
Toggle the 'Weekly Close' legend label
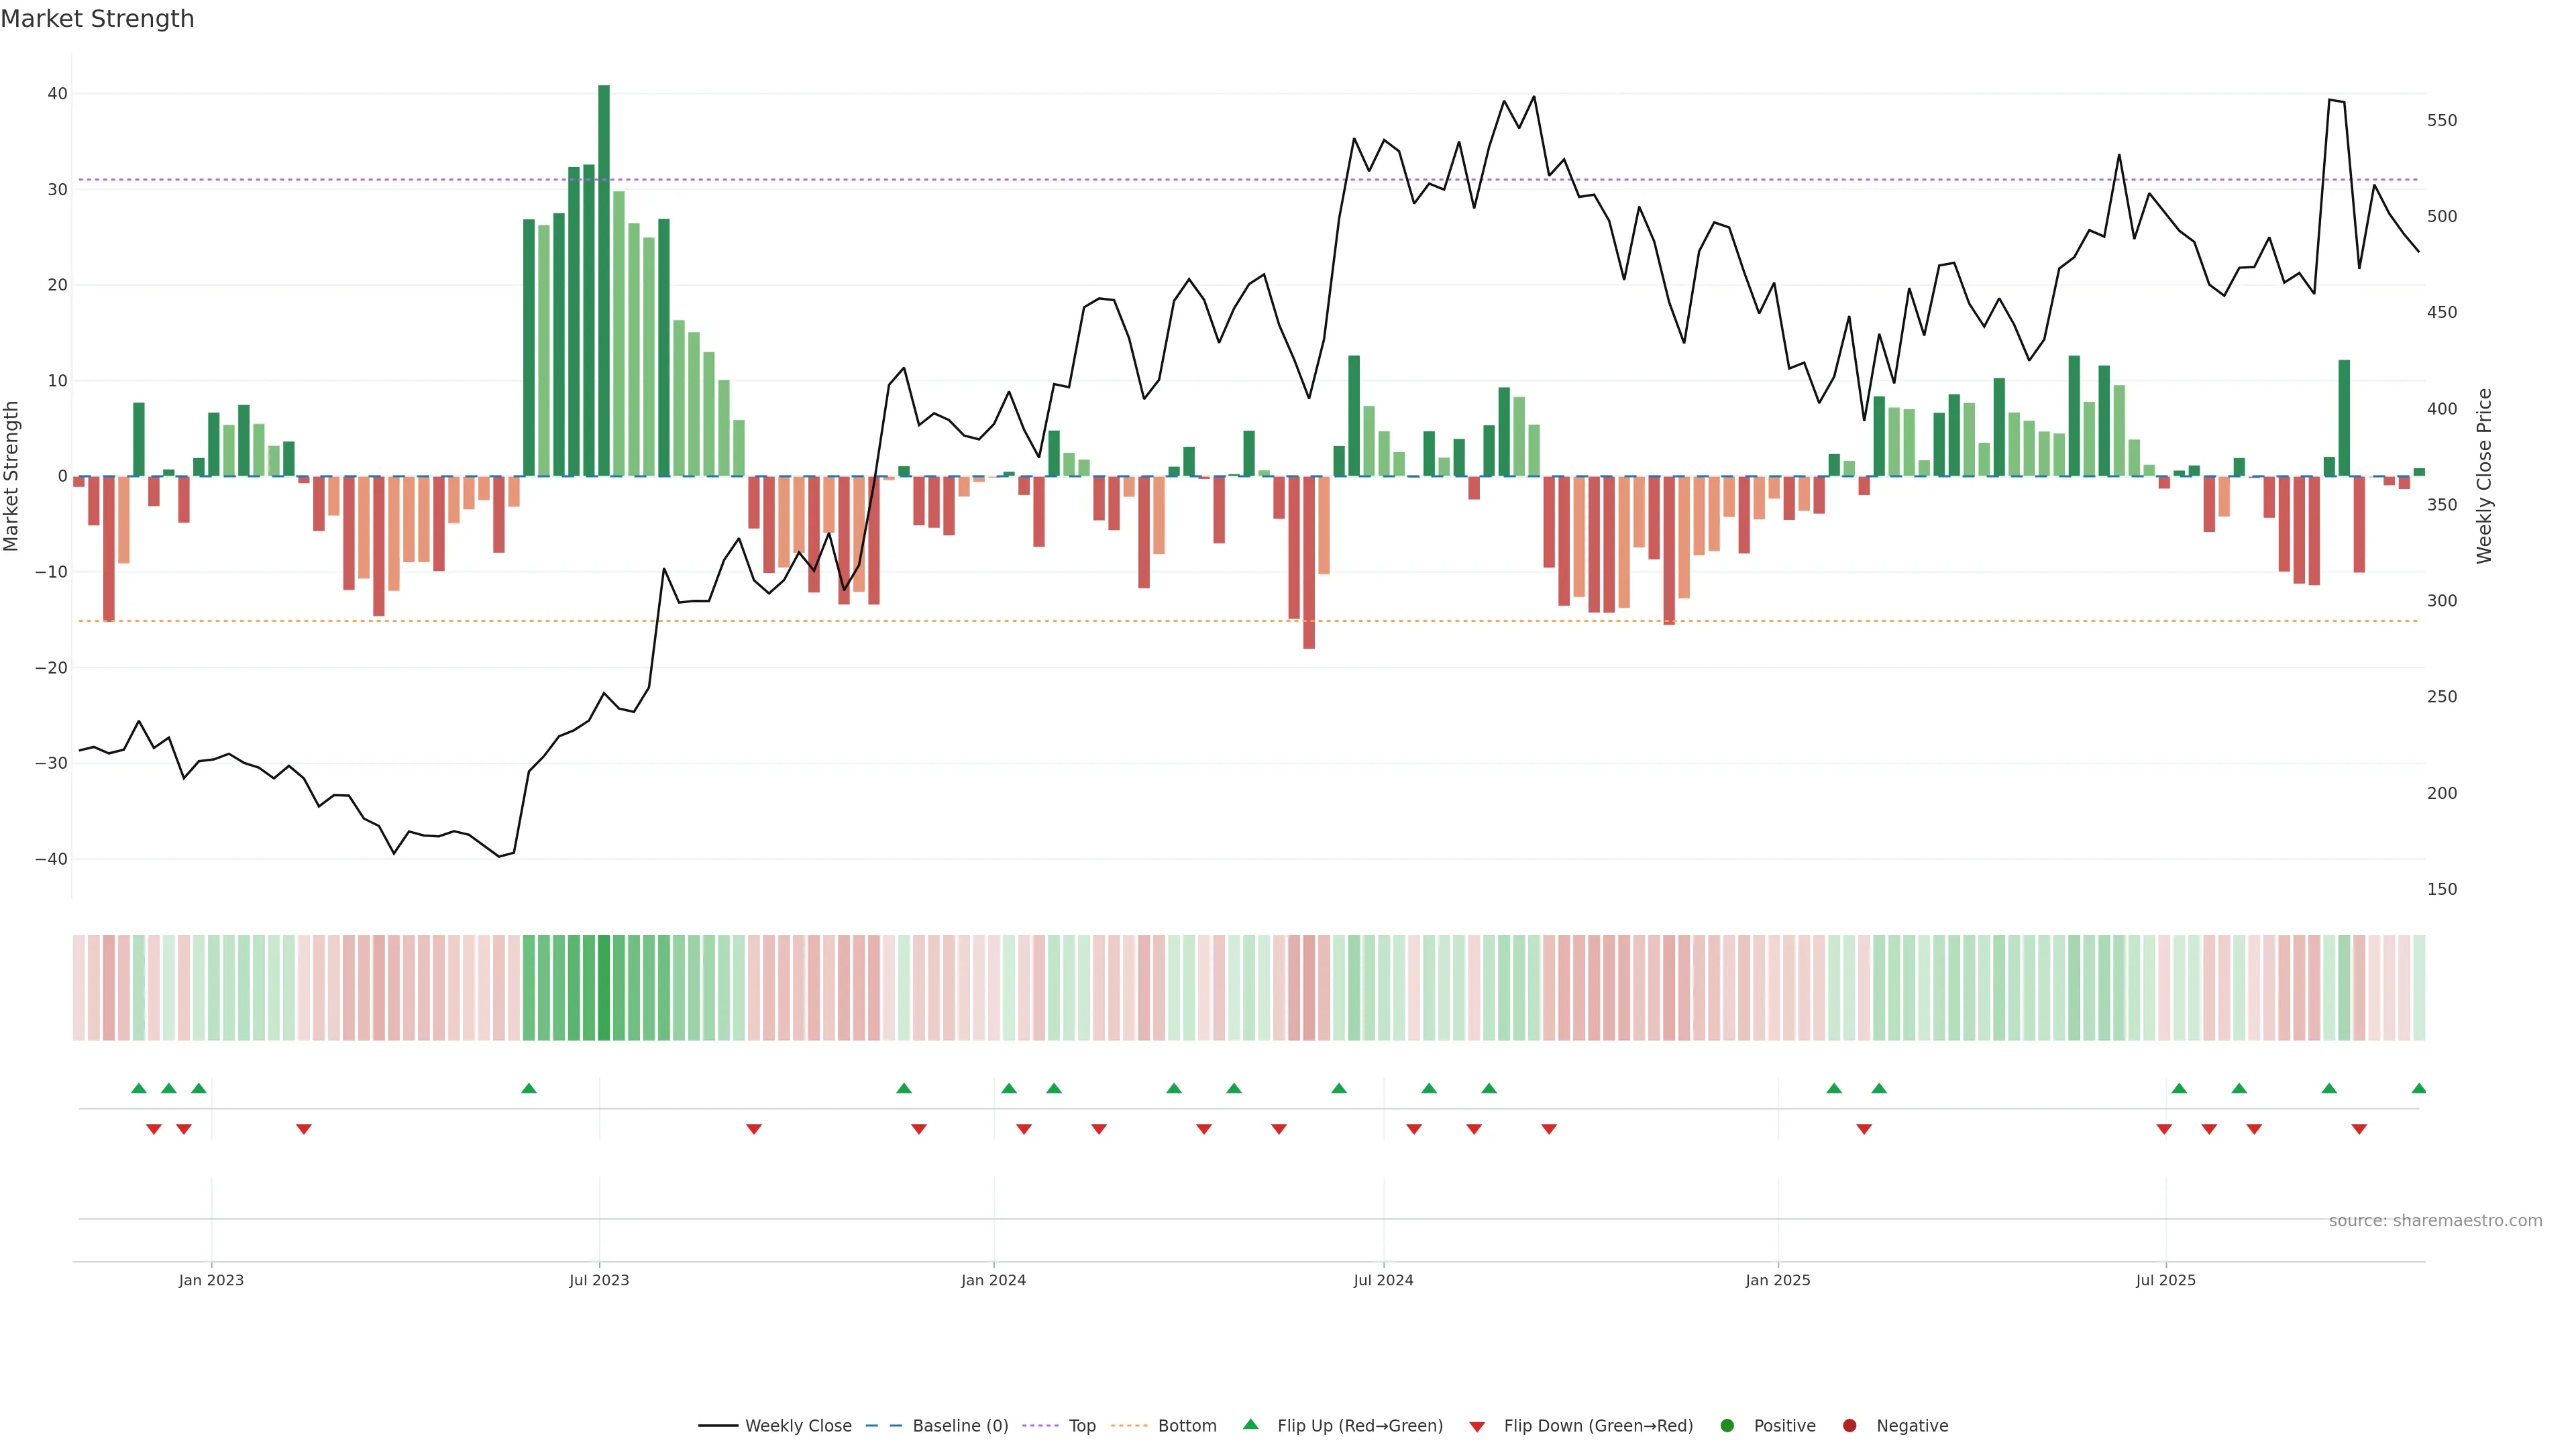pyautogui.click(x=798, y=1426)
